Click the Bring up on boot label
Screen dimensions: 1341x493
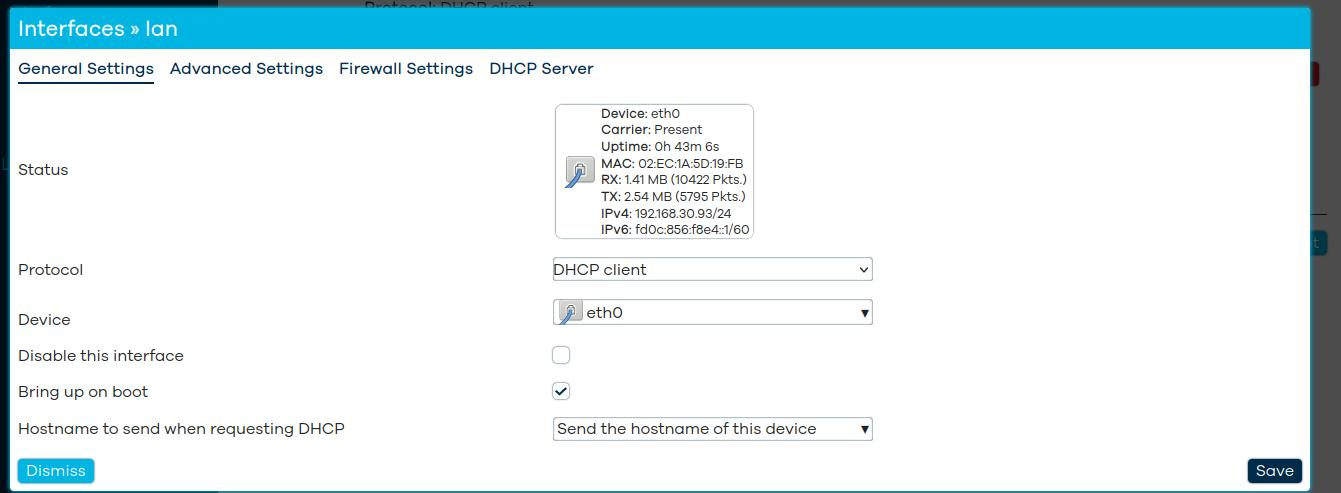[83, 392]
